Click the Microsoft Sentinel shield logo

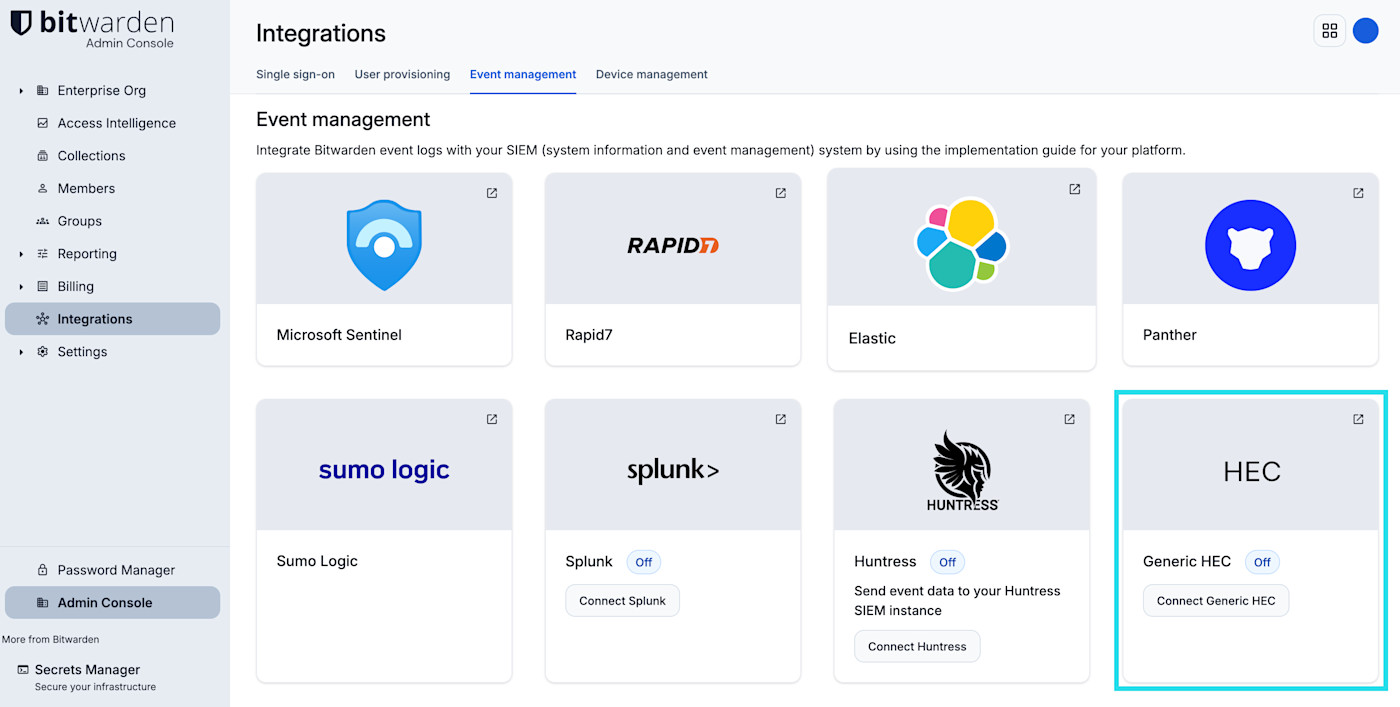(384, 245)
